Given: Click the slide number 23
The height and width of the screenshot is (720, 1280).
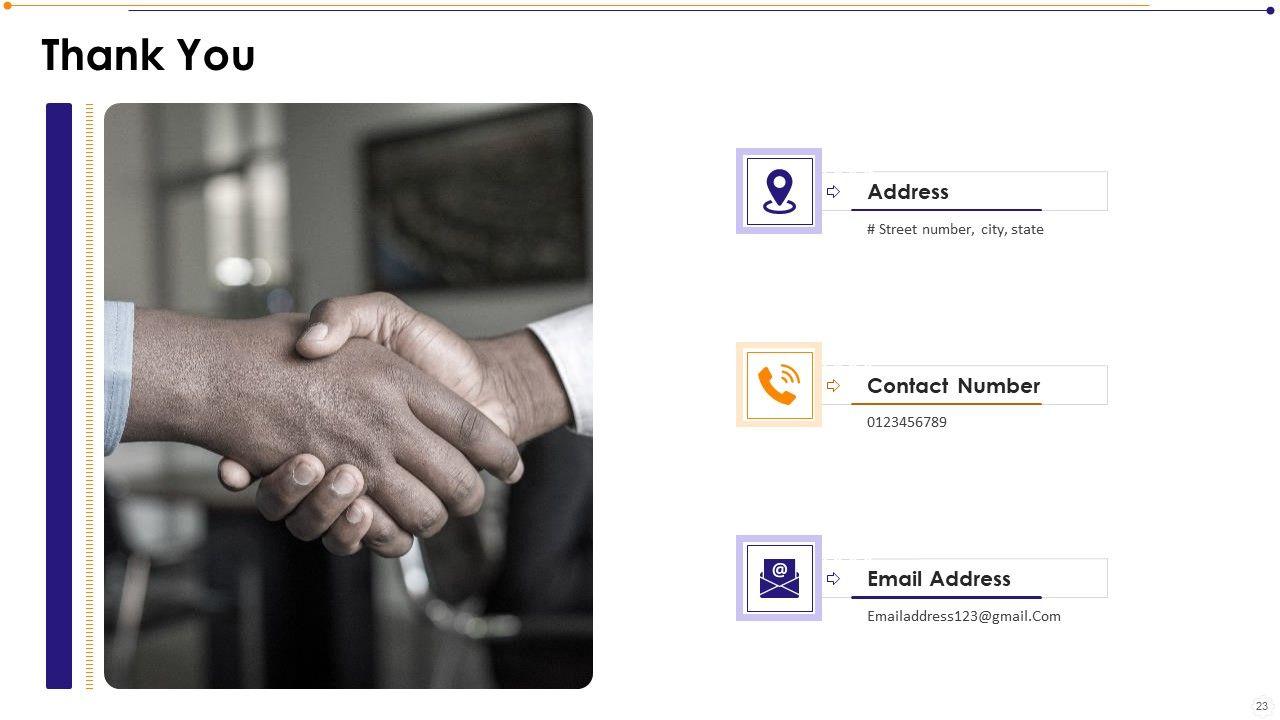Looking at the screenshot, I should pyautogui.click(x=1262, y=706).
